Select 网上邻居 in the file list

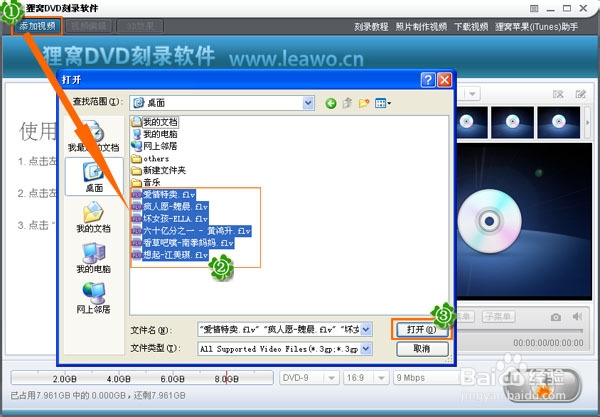(x=155, y=146)
